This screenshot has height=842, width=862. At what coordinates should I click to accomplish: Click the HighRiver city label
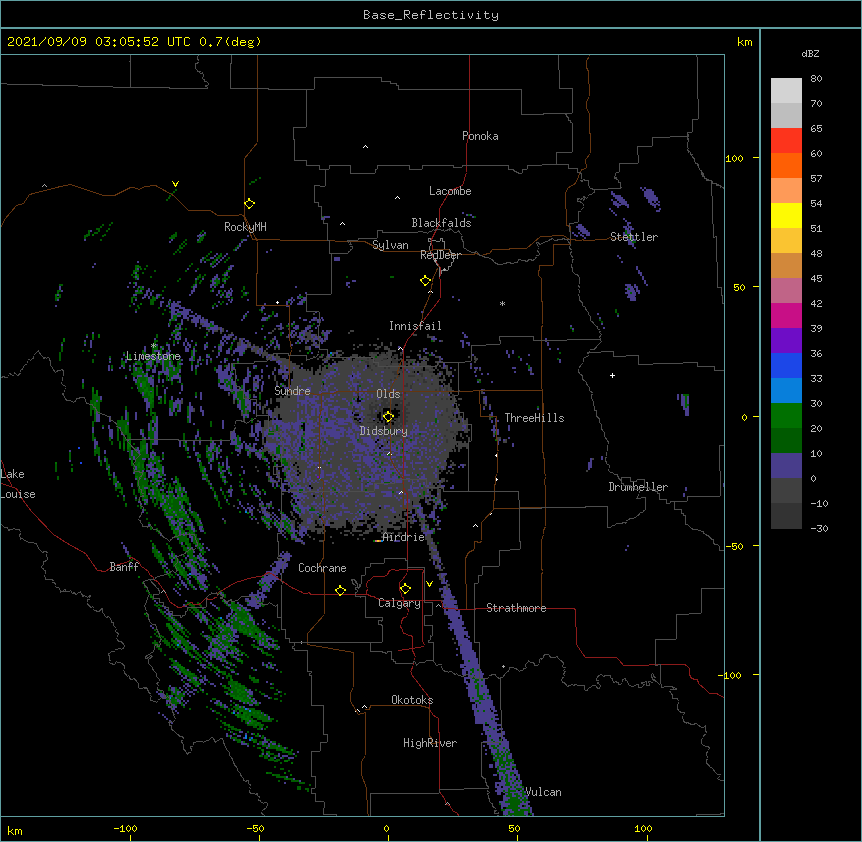point(430,743)
